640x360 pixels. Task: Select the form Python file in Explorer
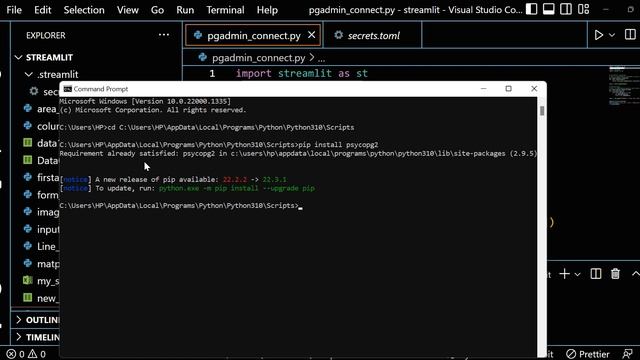pos(41,195)
